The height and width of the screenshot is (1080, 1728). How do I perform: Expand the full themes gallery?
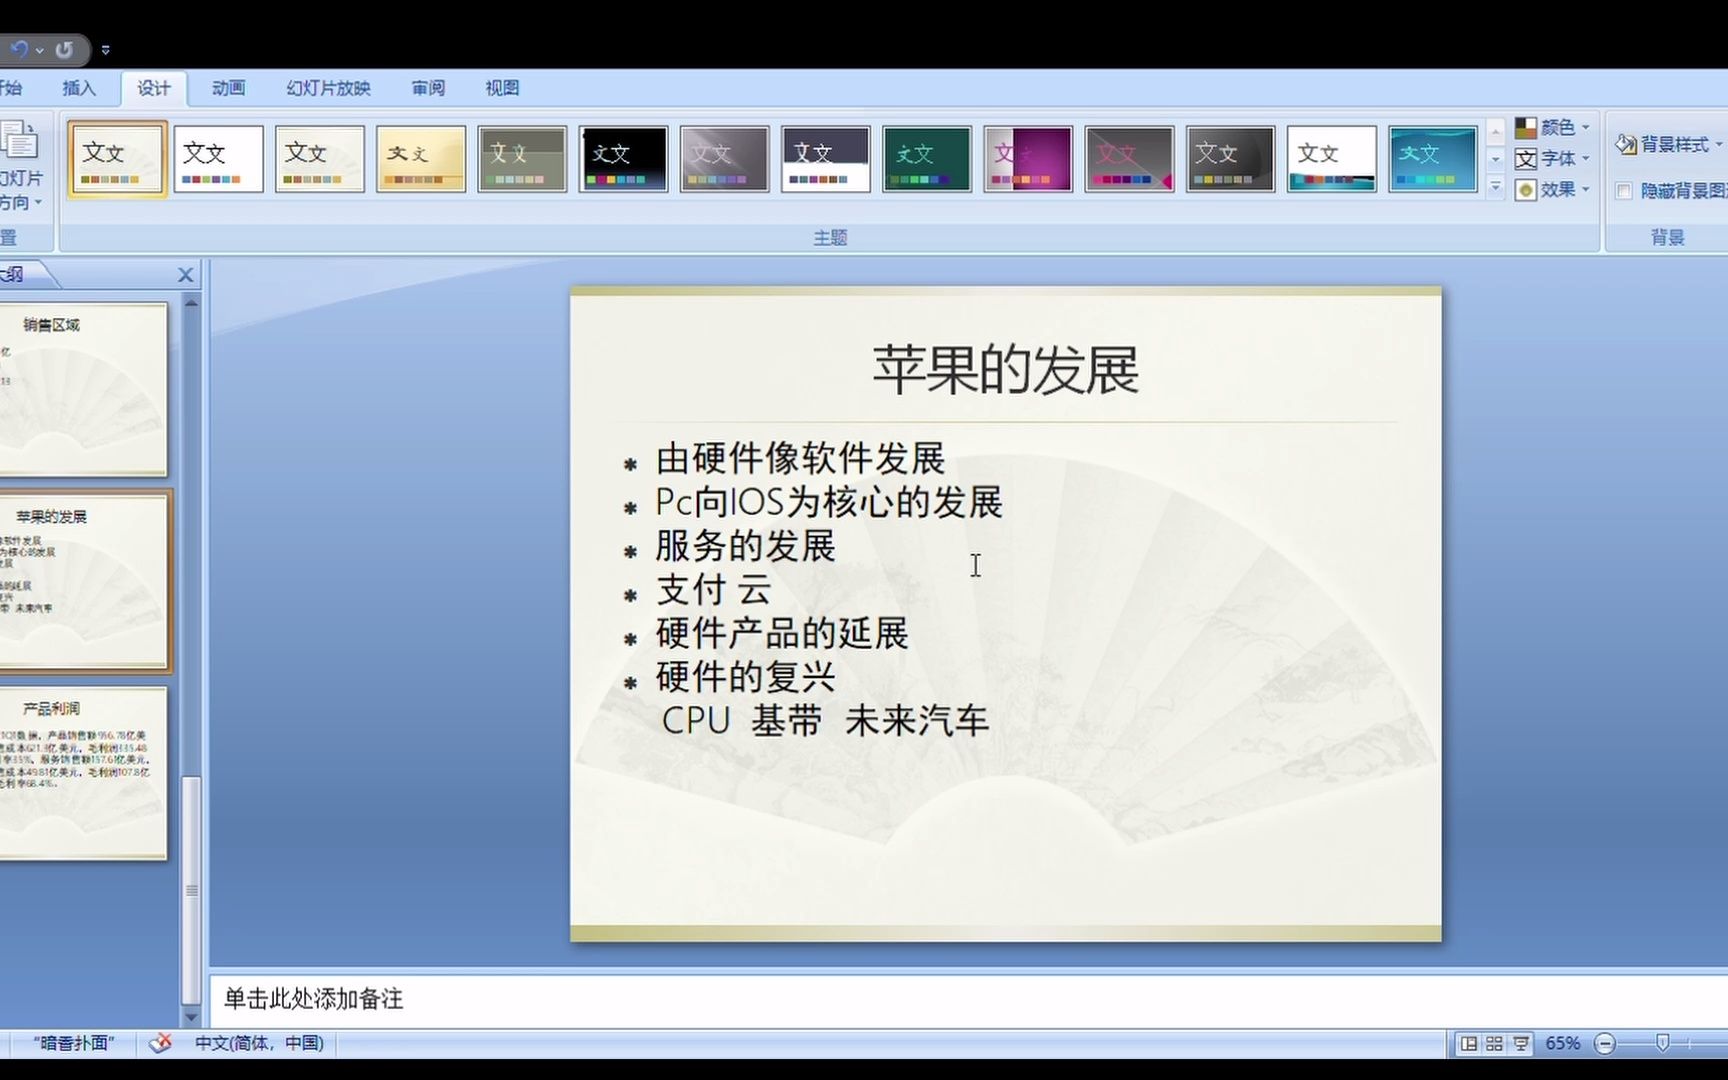[1496, 187]
